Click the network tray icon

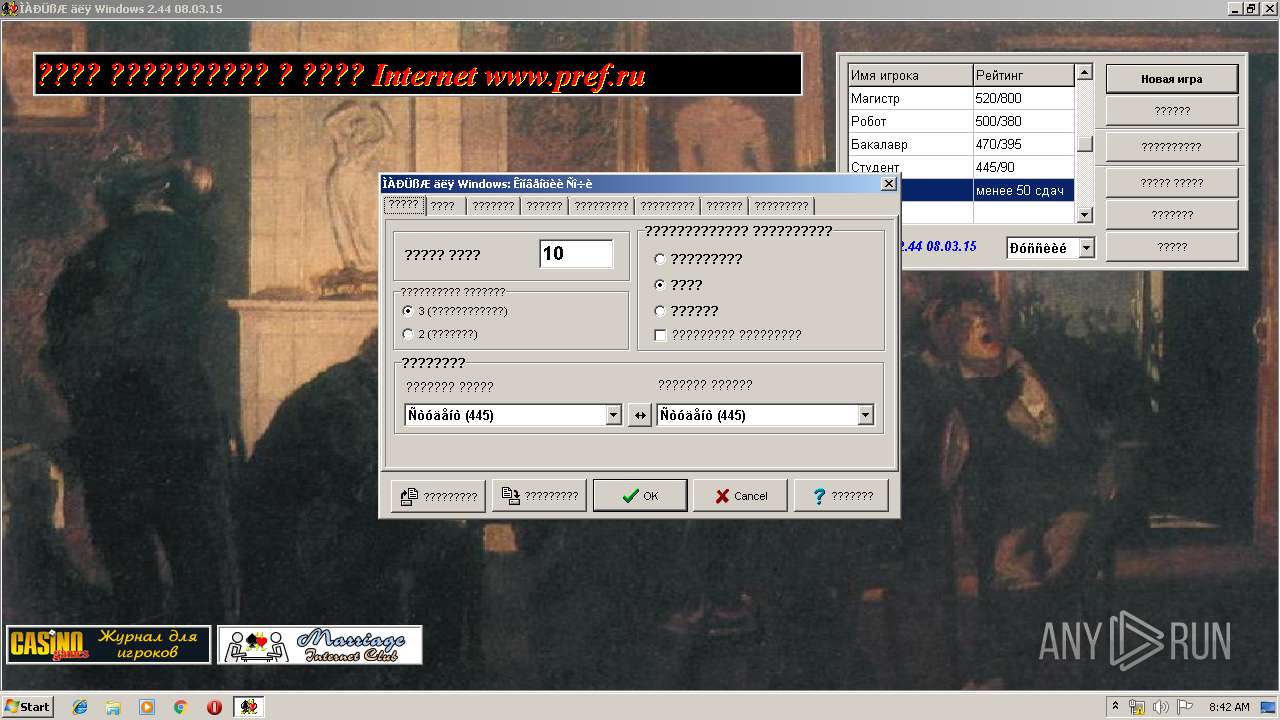click(x=1136, y=707)
